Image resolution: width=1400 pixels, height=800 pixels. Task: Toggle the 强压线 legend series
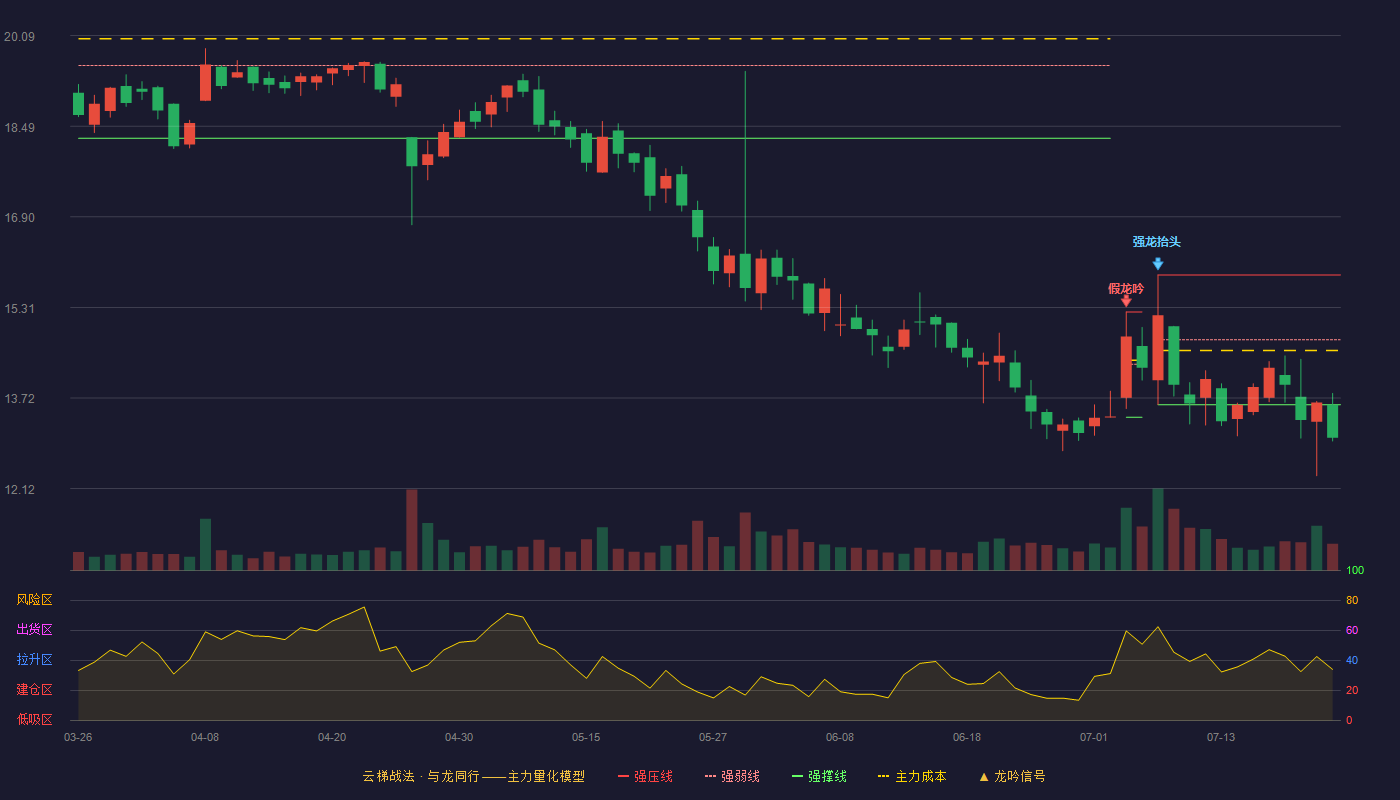(645, 776)
